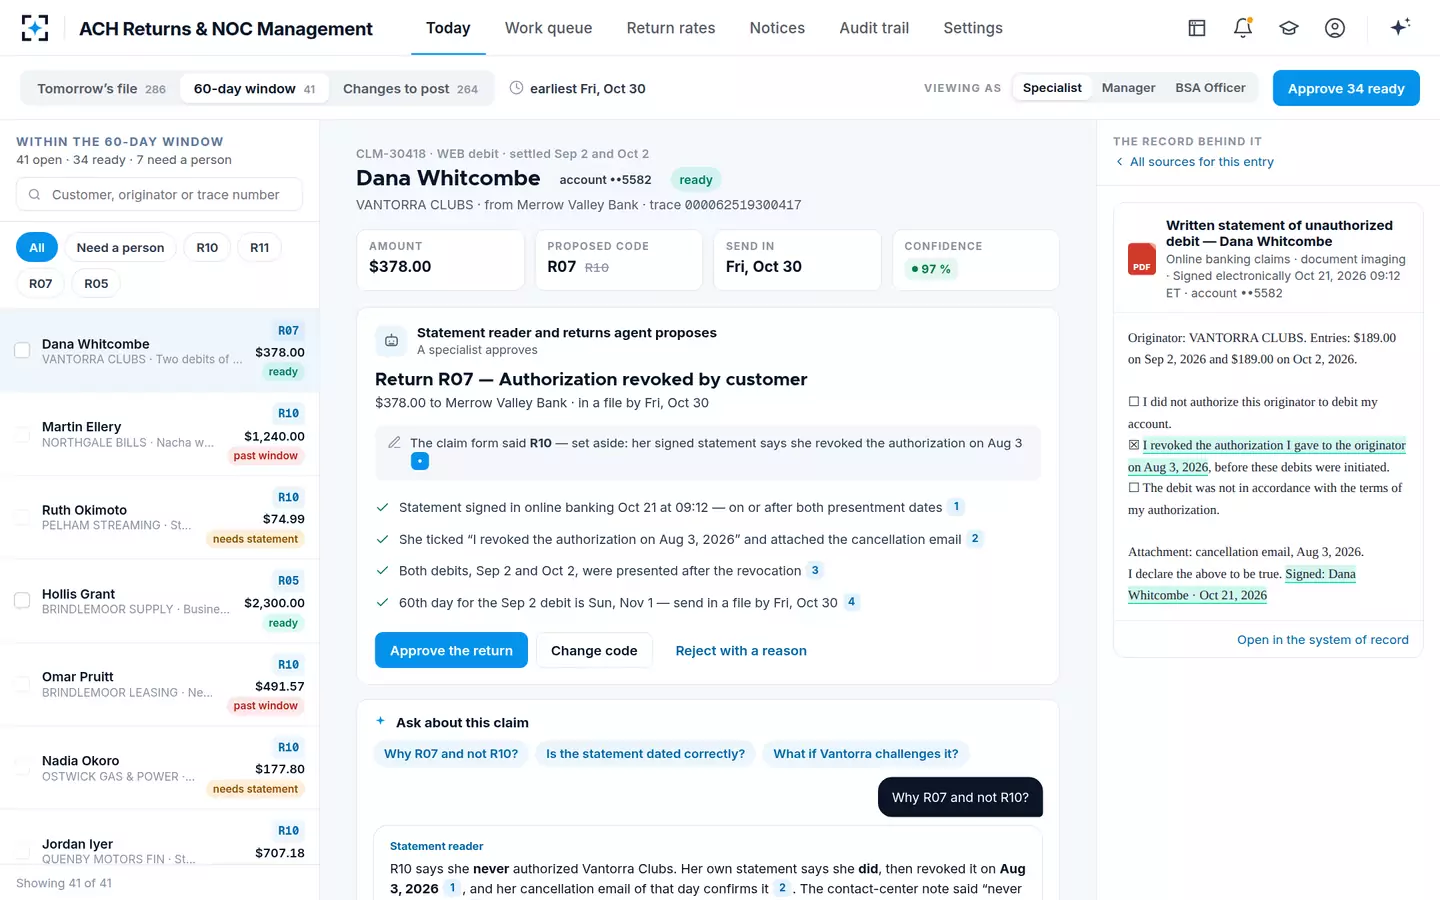Open the notifications bell
This screenshot has width=1440, height=900.
(x=1243, y=28)
